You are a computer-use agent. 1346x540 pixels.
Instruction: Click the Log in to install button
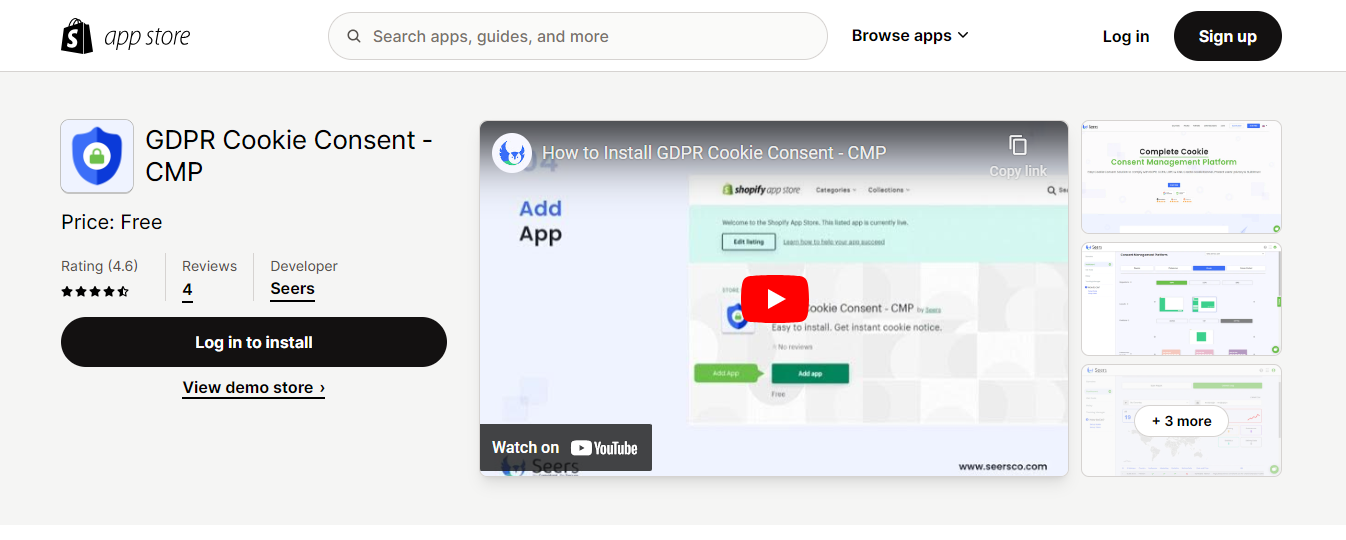coord(254,342)
